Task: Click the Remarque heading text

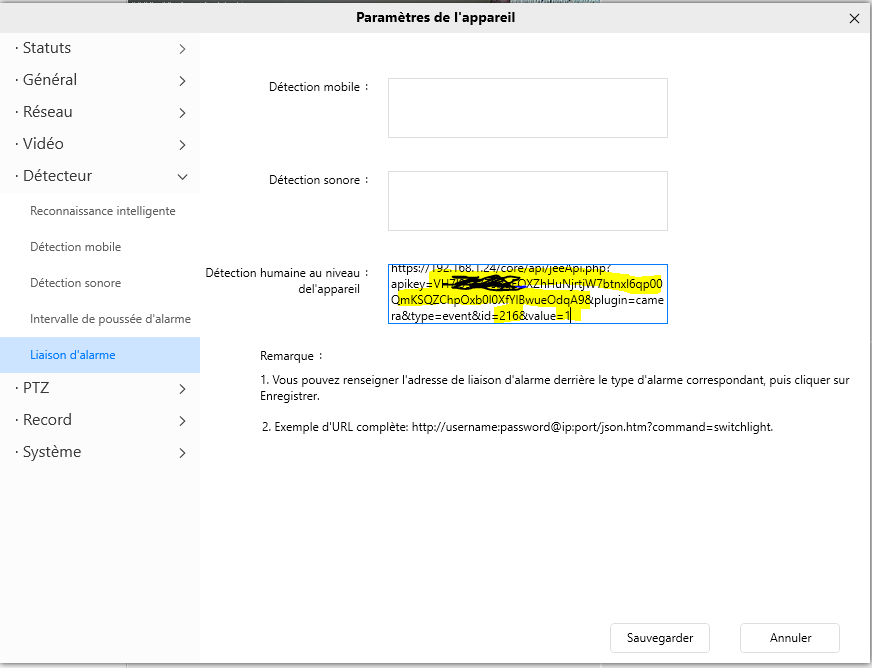Action: click(x=291, y=356)
